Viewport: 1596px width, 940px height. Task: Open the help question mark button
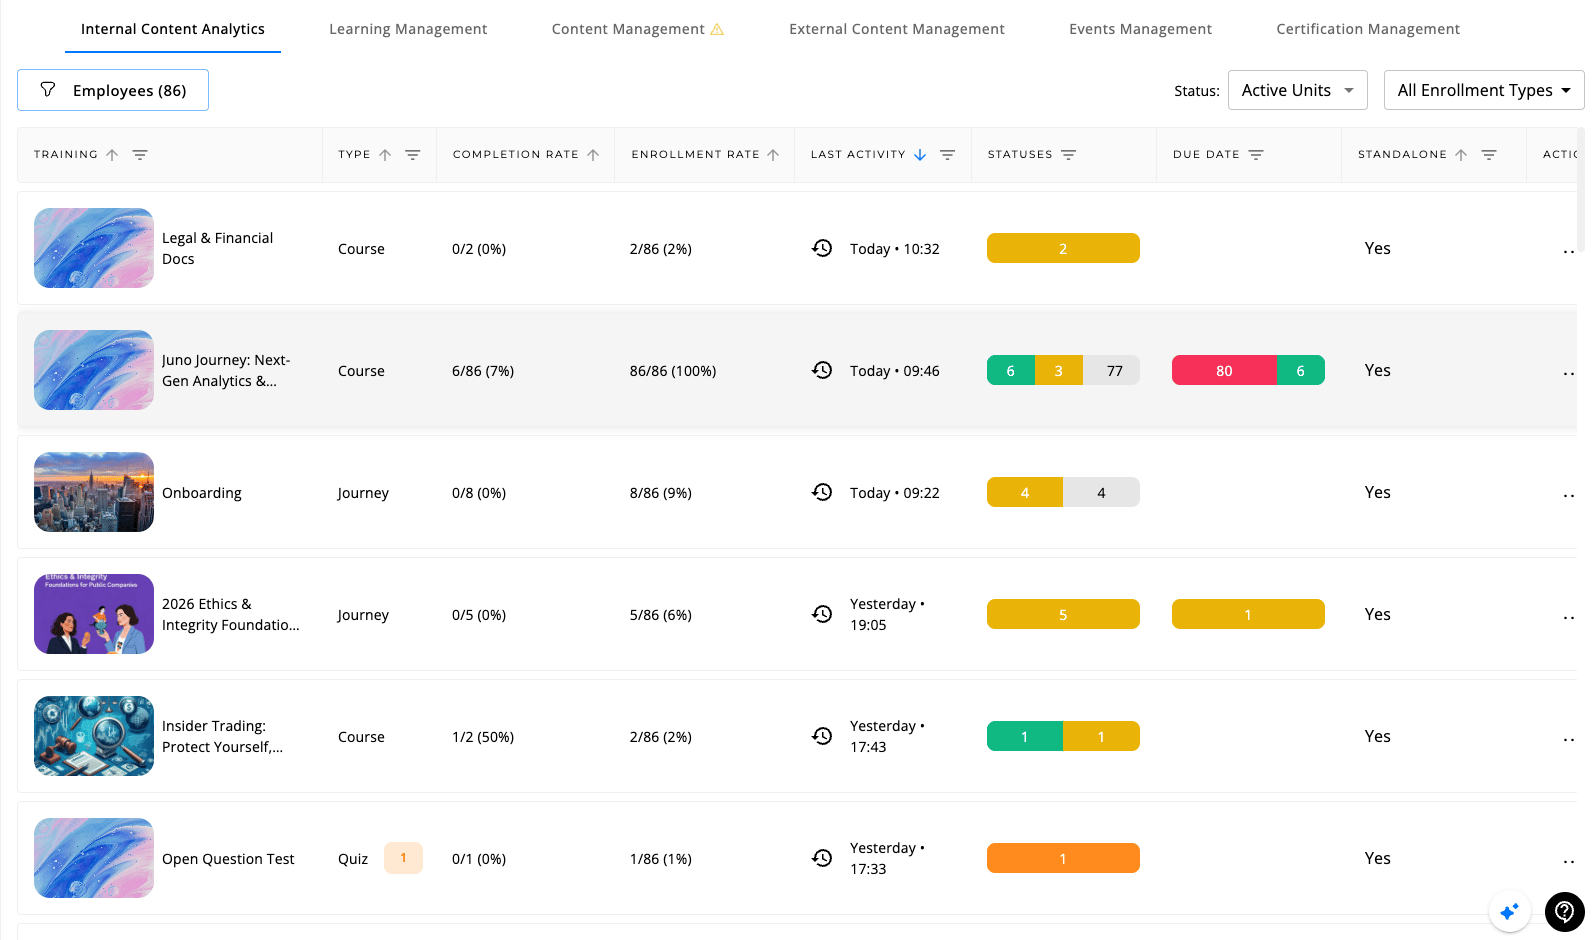tap(1565, 911)
